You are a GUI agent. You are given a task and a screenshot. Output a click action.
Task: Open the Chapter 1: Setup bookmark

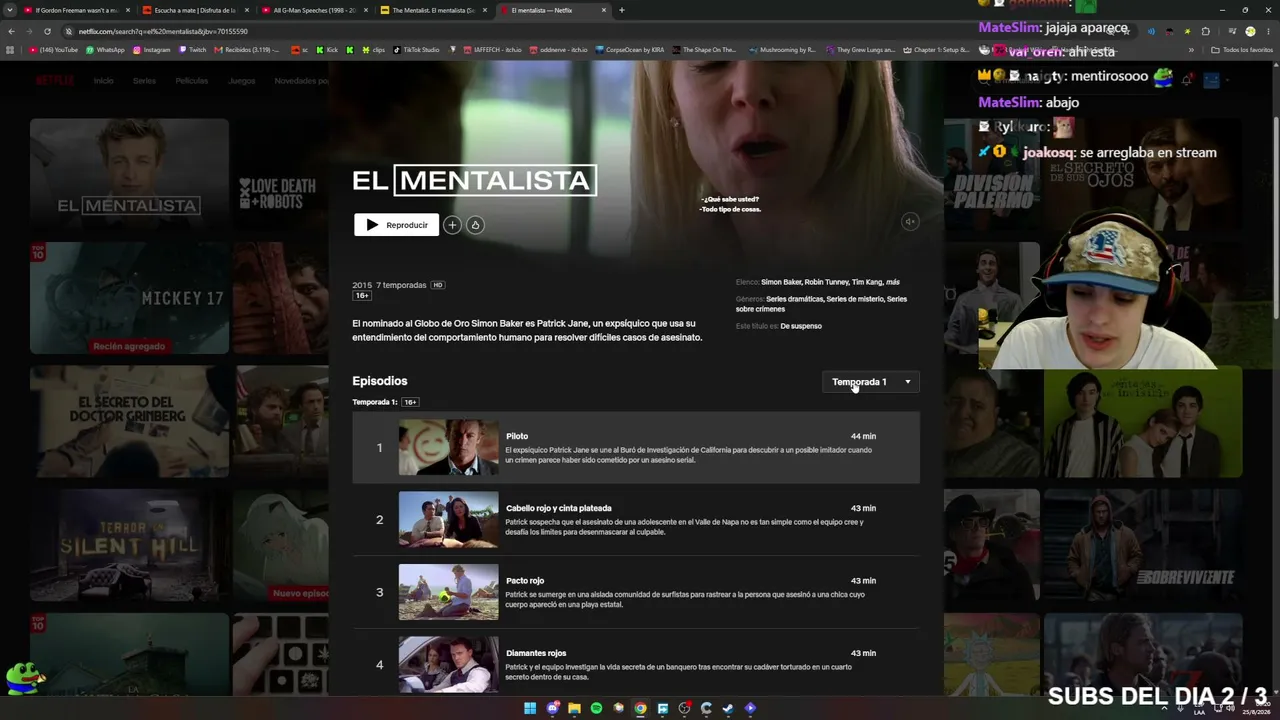tap(936, 50)
